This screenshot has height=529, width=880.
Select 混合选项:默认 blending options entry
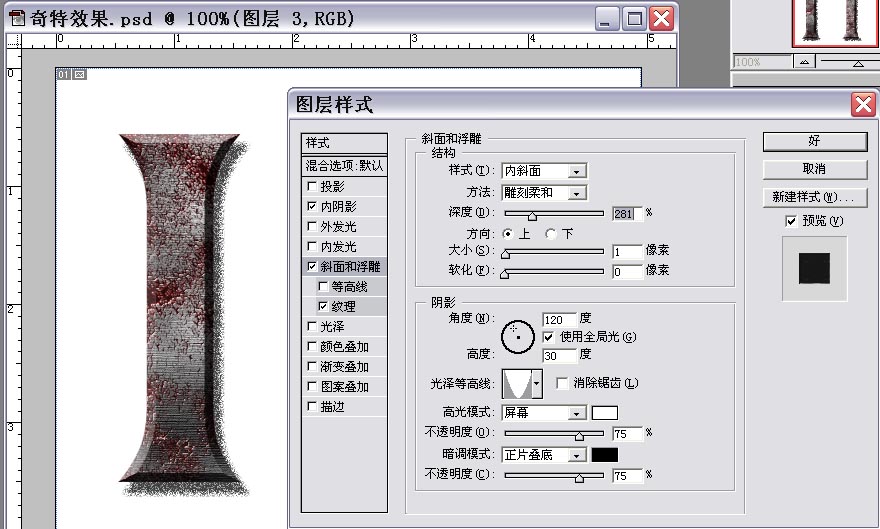point(344,165)
